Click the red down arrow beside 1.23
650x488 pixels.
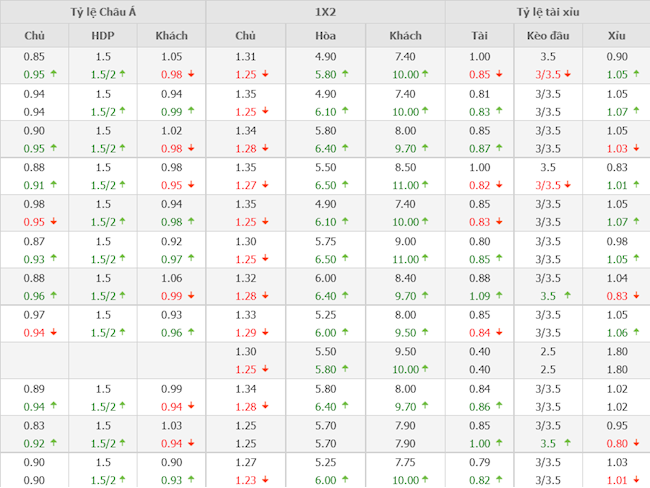click(266, 480)
